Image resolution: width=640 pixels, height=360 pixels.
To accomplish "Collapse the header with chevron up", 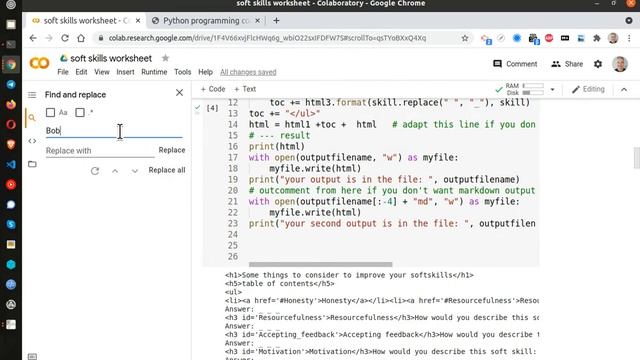I will 624,89.
